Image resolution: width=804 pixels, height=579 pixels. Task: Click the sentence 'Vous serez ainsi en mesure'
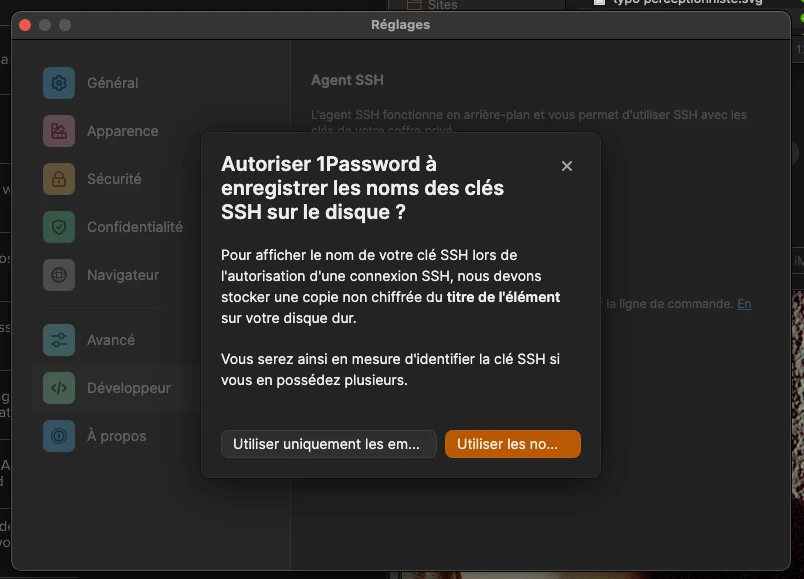tap(311, 359)
